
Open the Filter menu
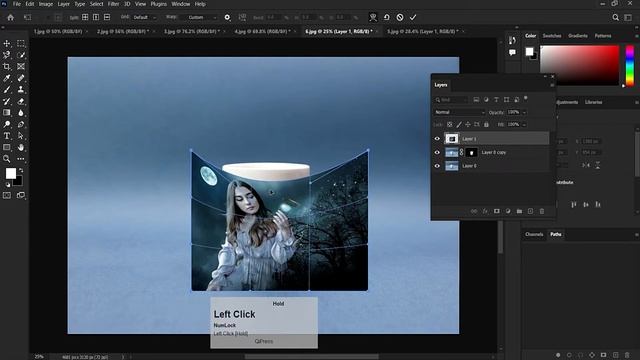pos(113,4)
